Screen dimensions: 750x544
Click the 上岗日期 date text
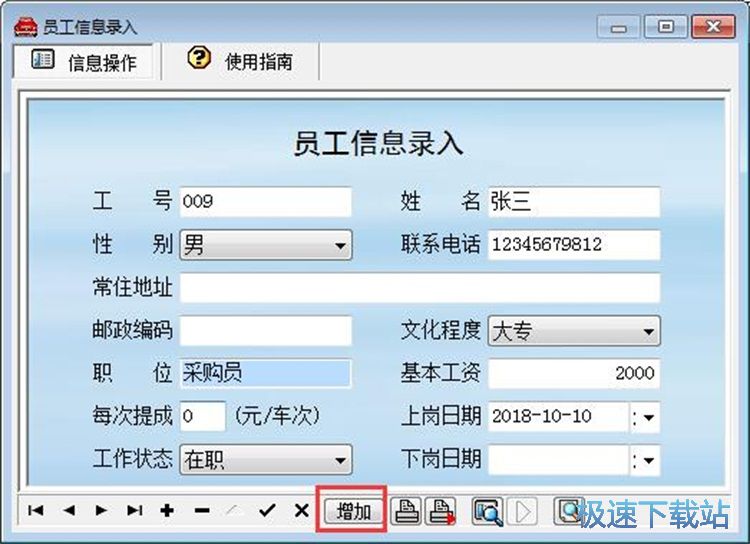click(x=542, y=416)
